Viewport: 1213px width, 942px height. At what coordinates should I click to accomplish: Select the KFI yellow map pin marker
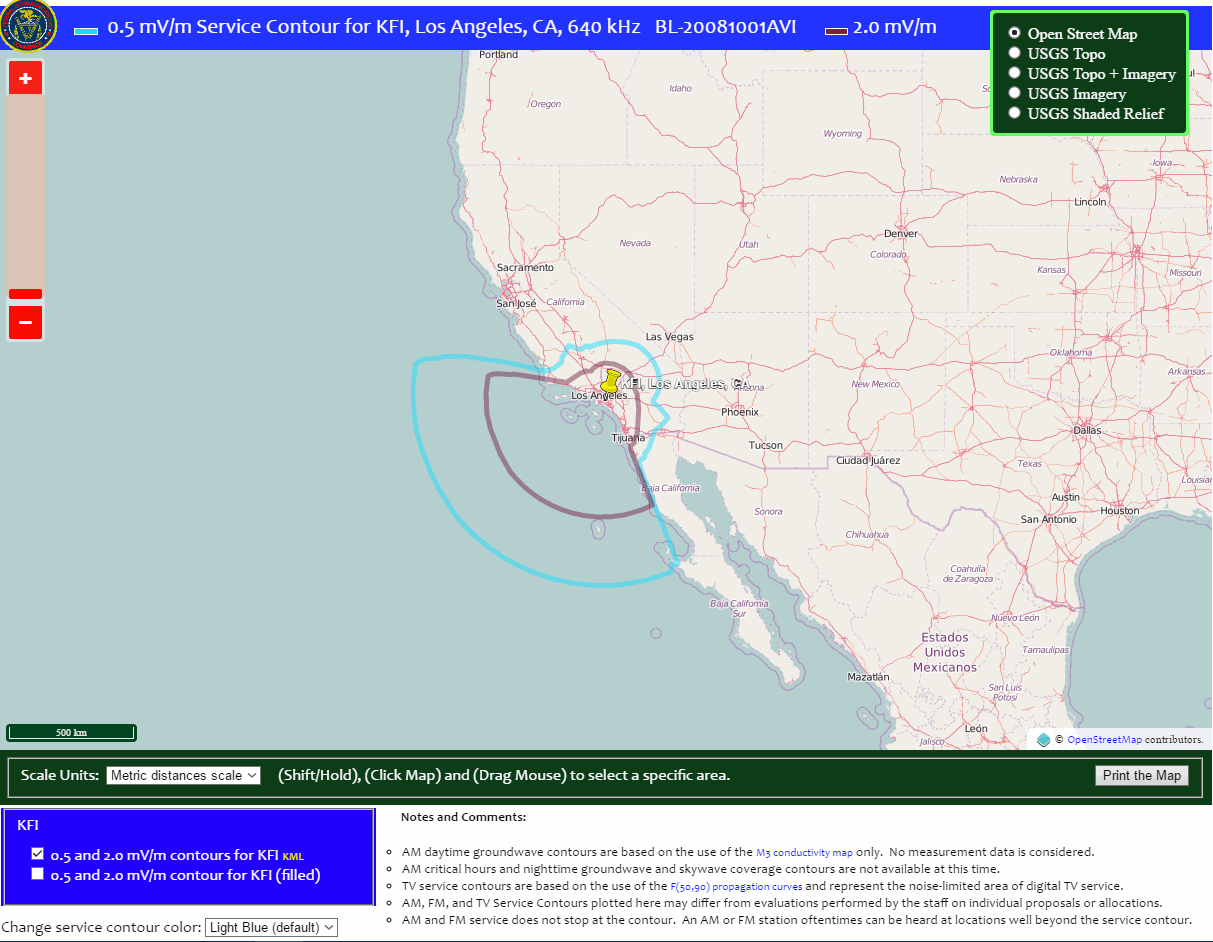612,380
